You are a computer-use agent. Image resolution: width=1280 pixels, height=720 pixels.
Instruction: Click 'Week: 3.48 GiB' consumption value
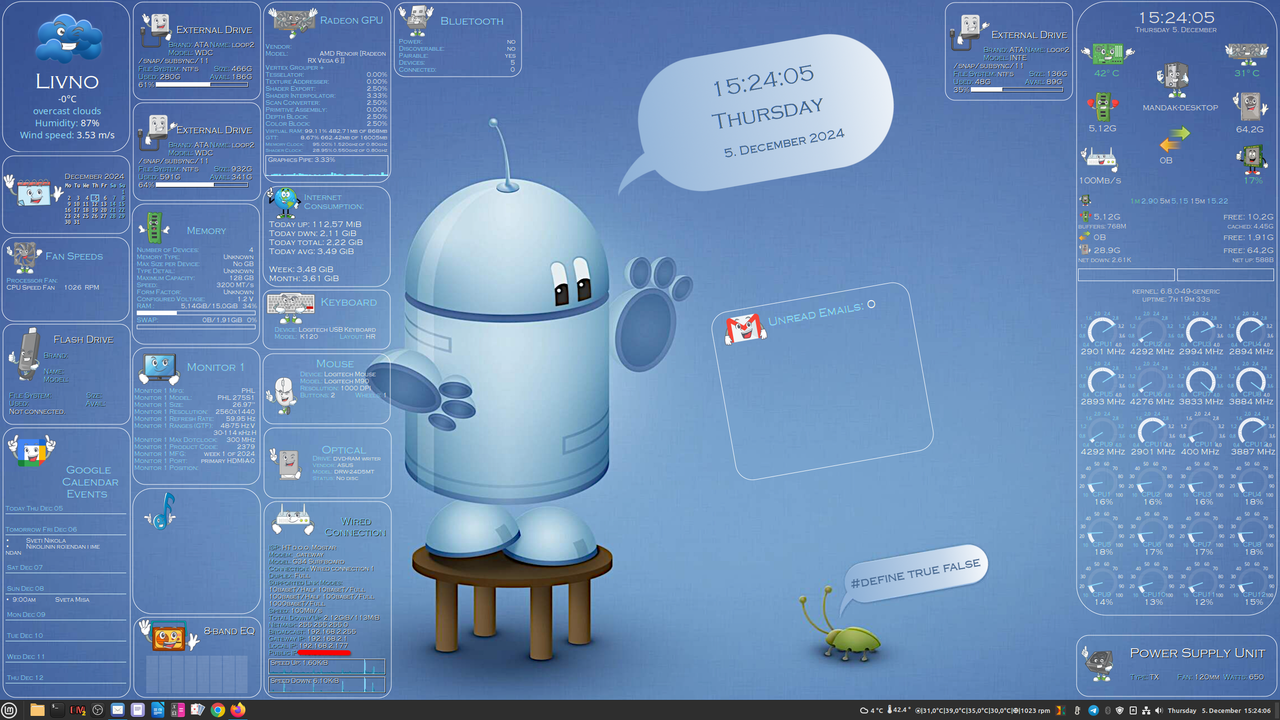click(x=302, y=269)
